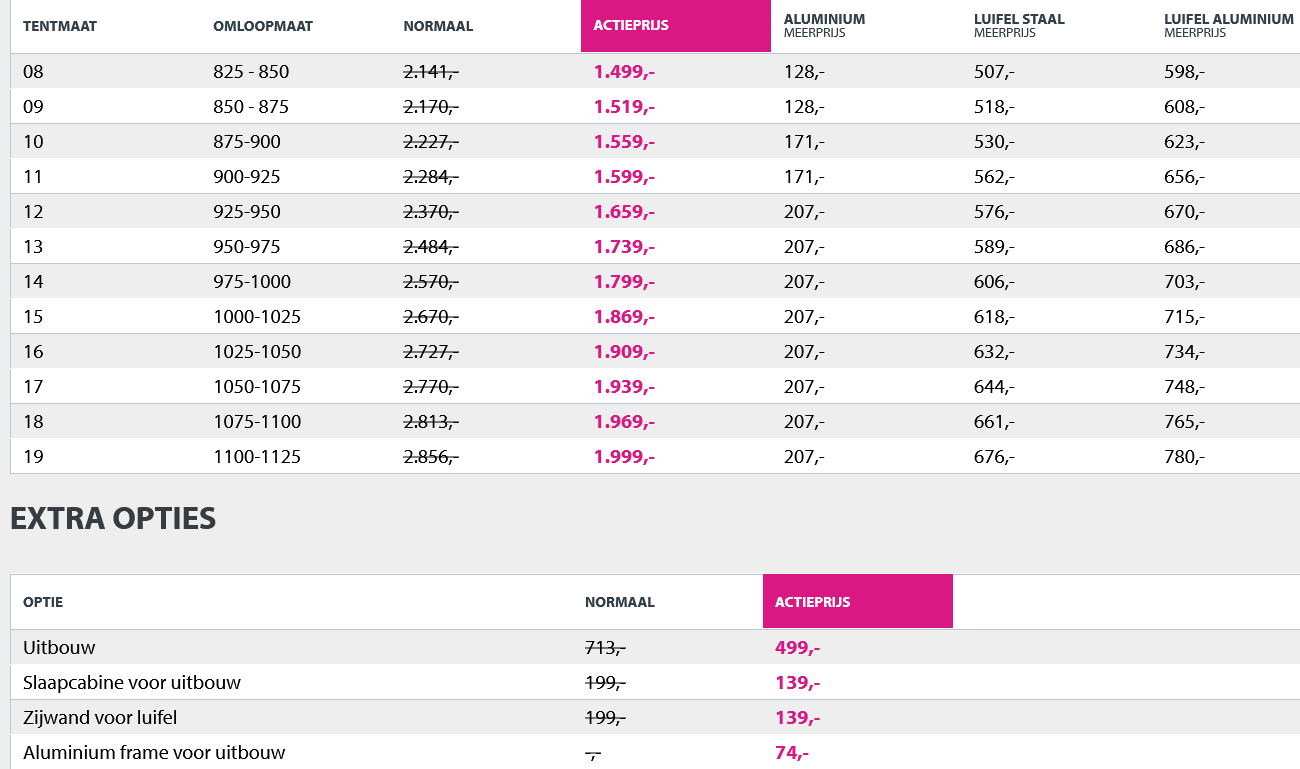1300x769 pixels.
Task: Click the TENTMAAT column header
Action: point(60,26)
